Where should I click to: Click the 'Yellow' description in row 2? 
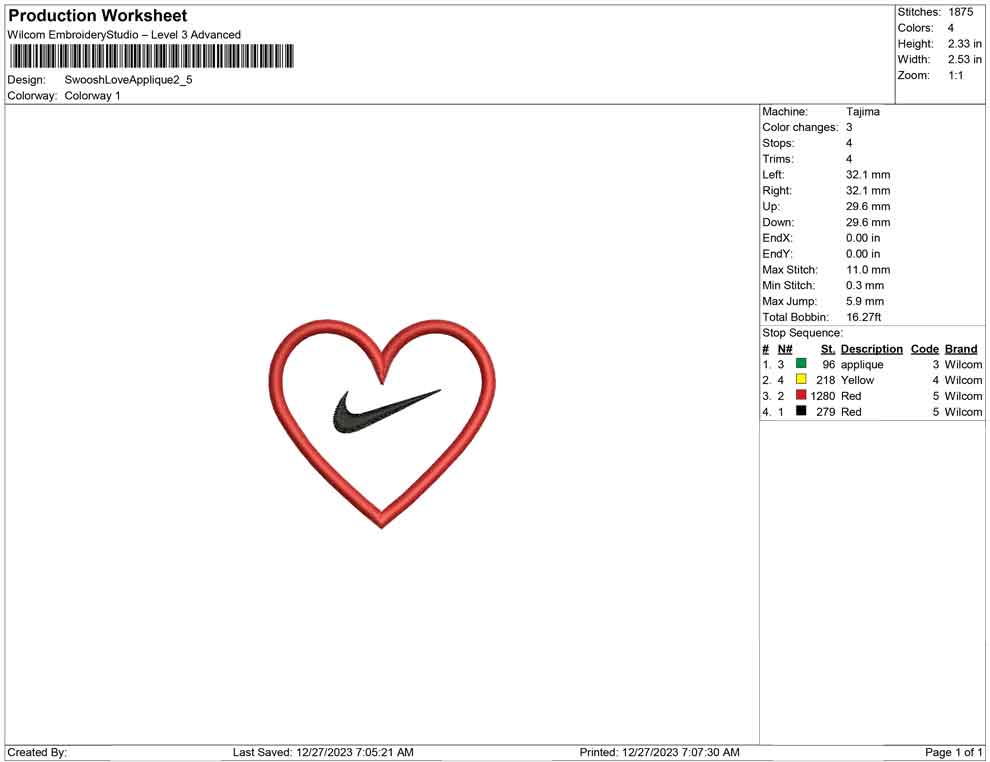click(x=857, y=380)
